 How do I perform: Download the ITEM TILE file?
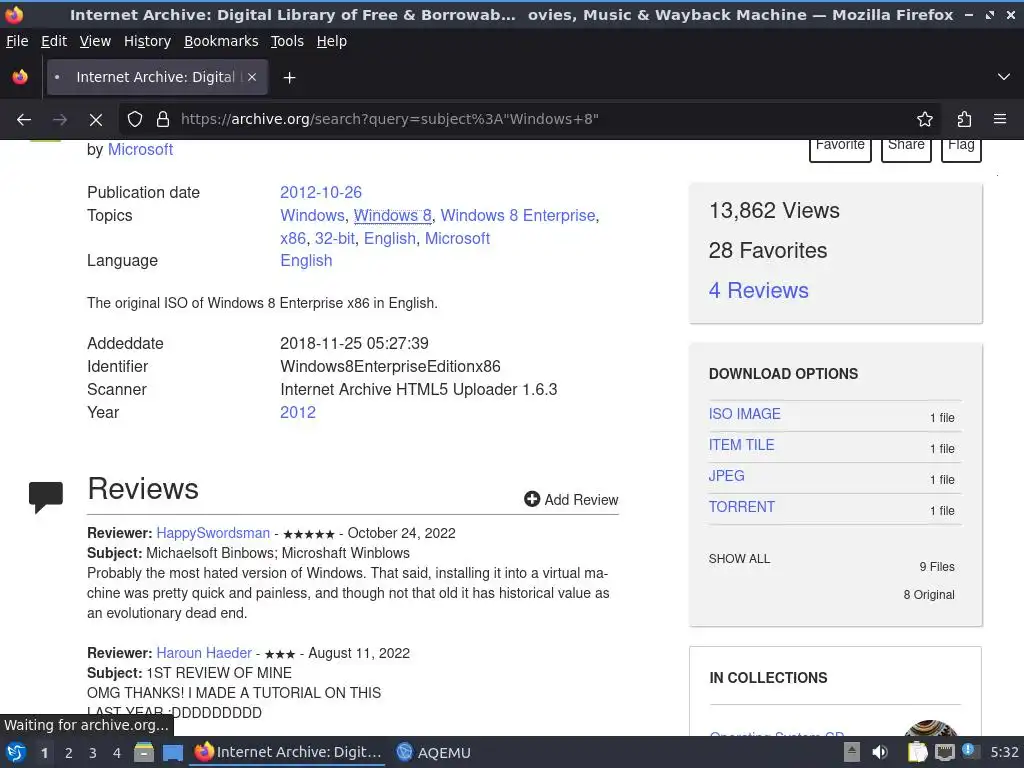click(741, 445)
